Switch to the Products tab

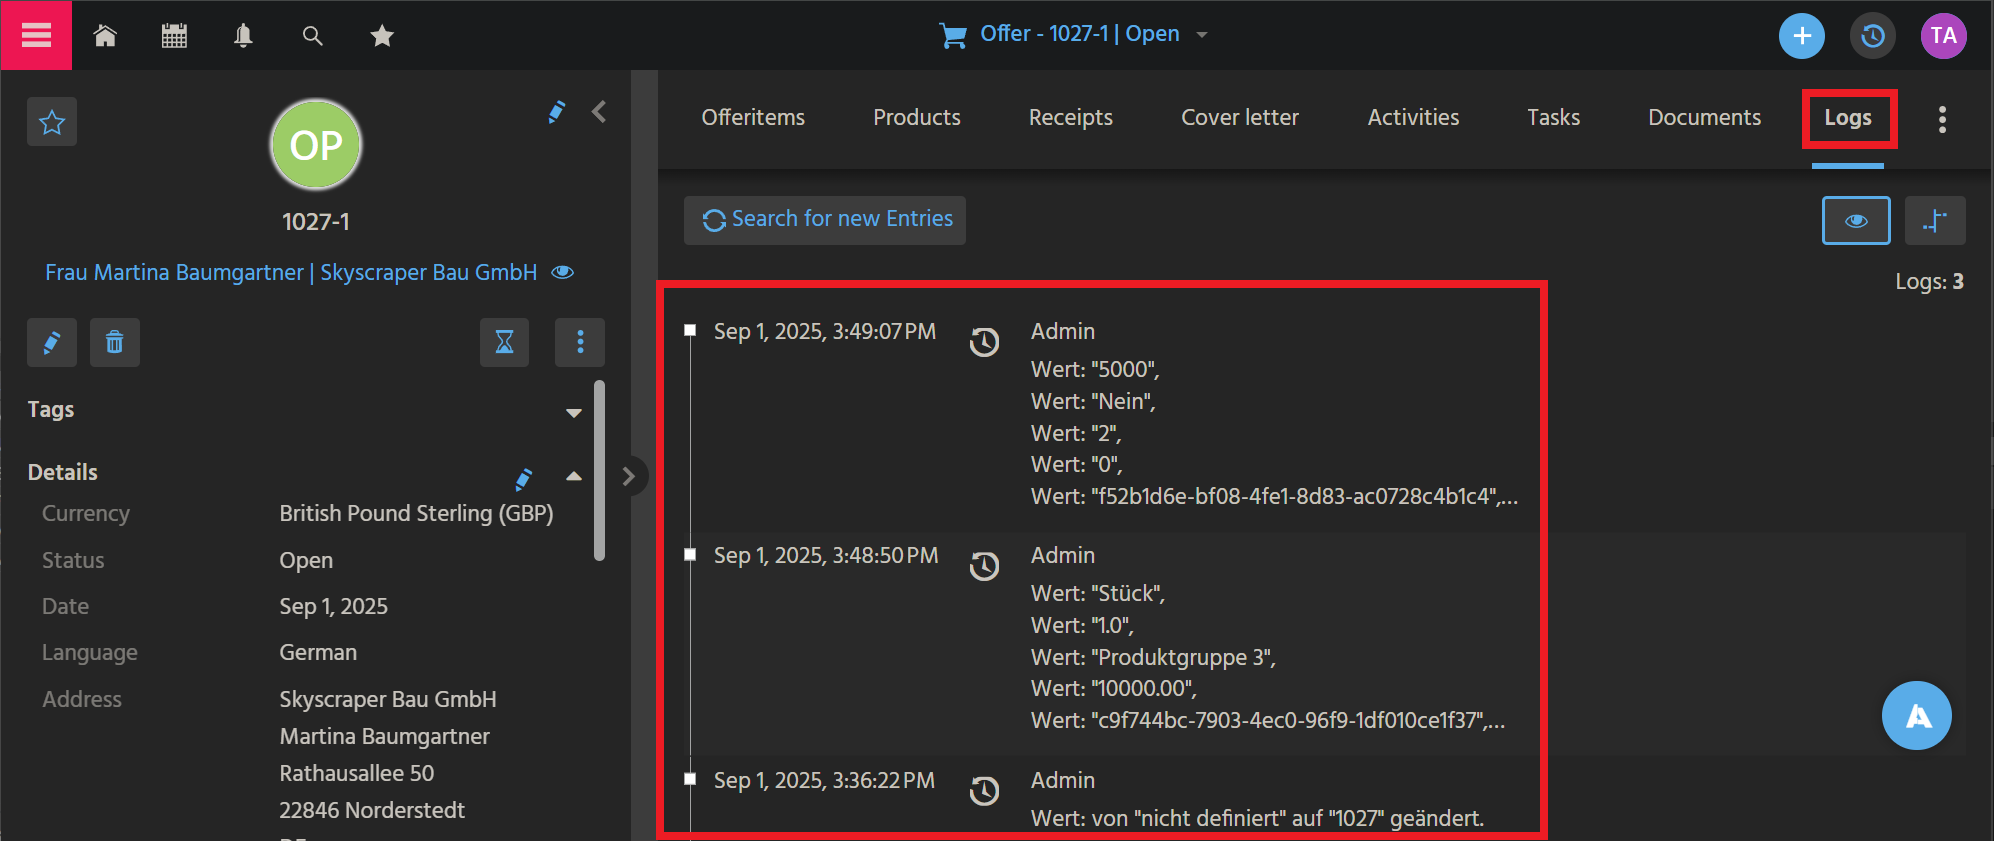coord(917,117)
